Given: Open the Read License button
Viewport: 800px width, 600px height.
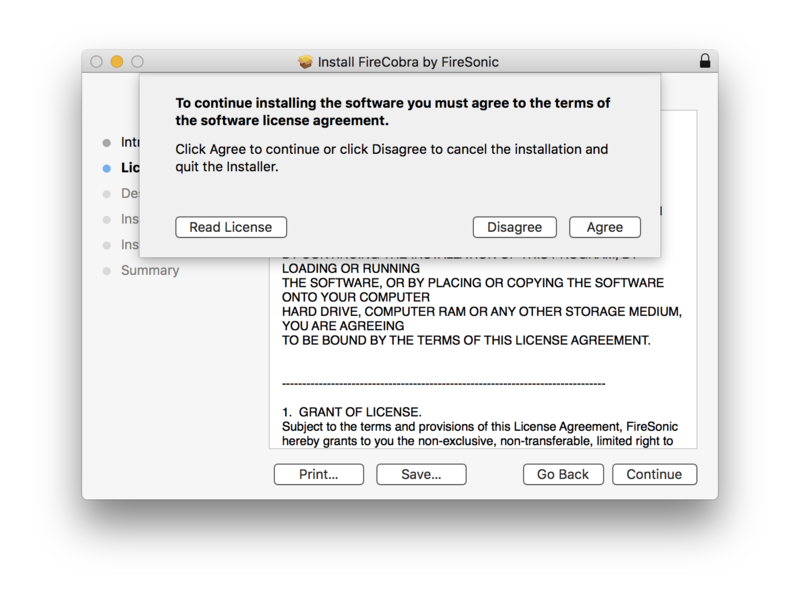Looking at the screenshot, I should coord(231,227).
